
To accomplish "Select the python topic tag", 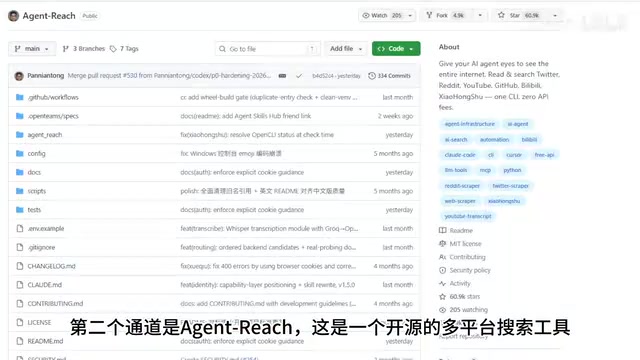I will (512, 170).
